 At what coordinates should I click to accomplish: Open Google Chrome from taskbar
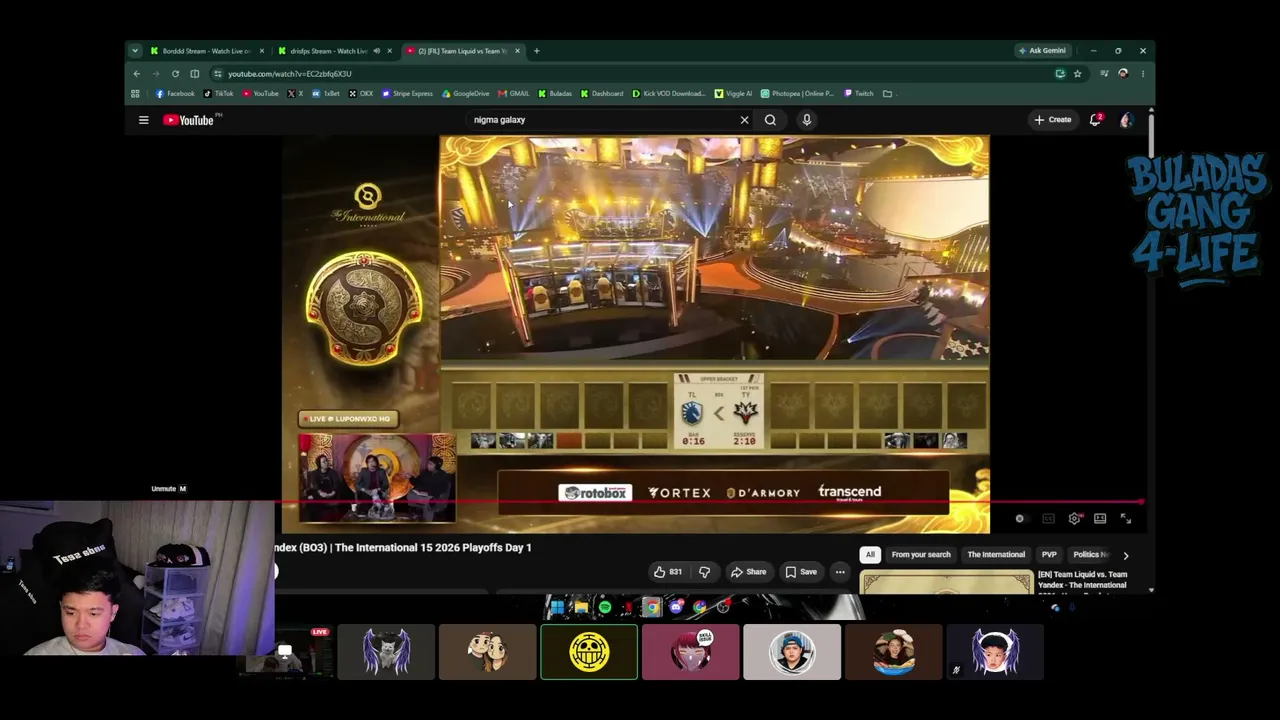tap(651, 607)
